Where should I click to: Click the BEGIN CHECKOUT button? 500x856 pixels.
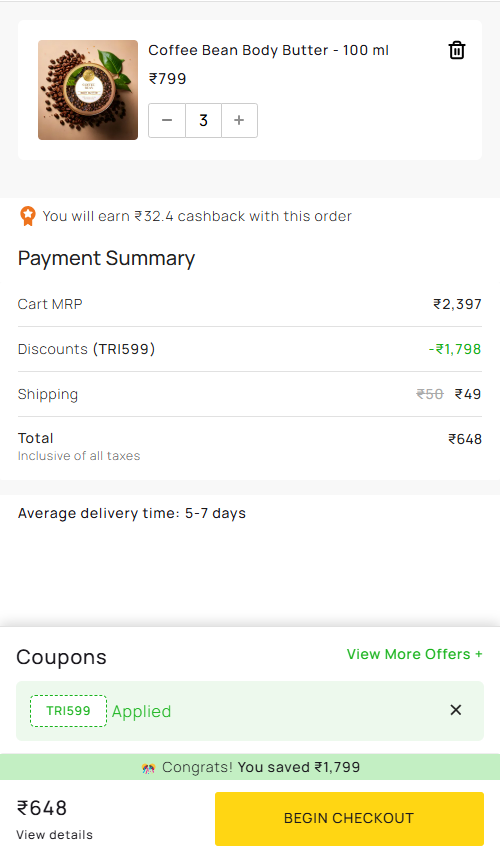(349, 818)
